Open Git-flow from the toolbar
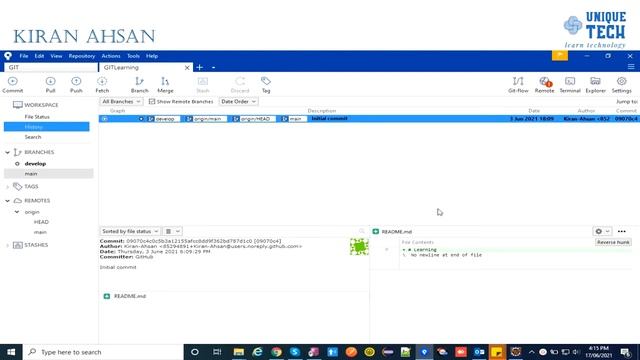This screenshot has height=360, width=640. (518, 85)
